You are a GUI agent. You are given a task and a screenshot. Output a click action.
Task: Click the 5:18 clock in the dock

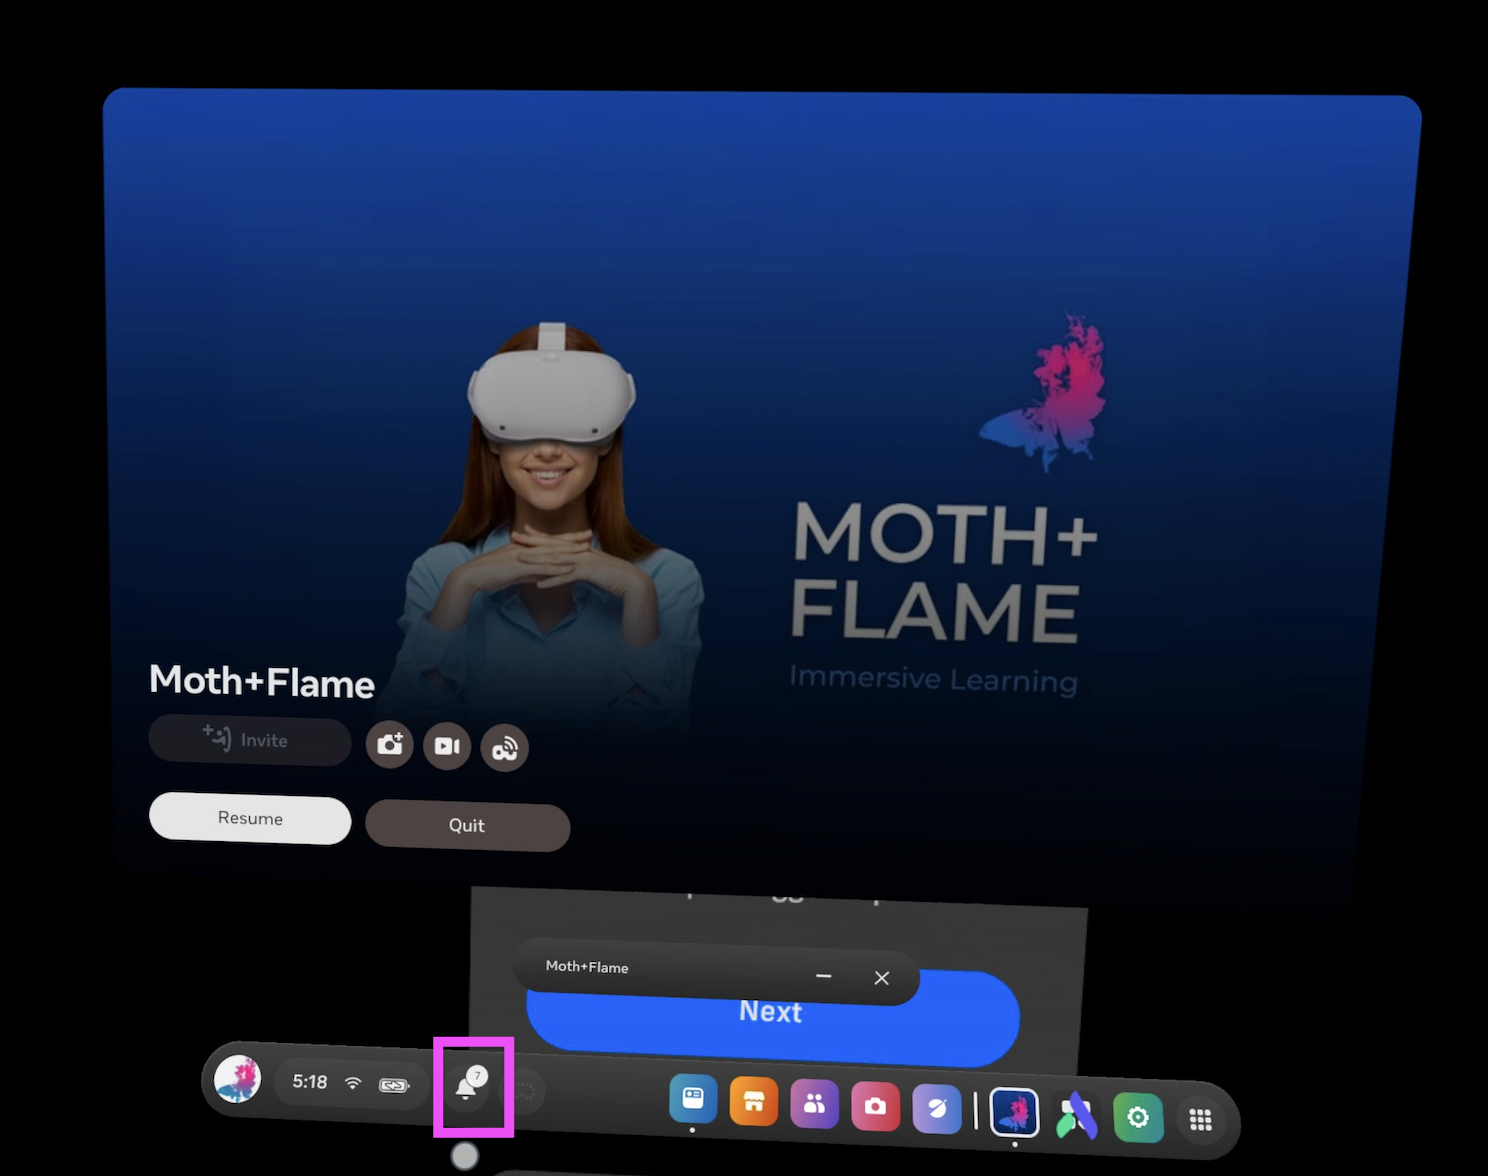(x=310, y=1081)
